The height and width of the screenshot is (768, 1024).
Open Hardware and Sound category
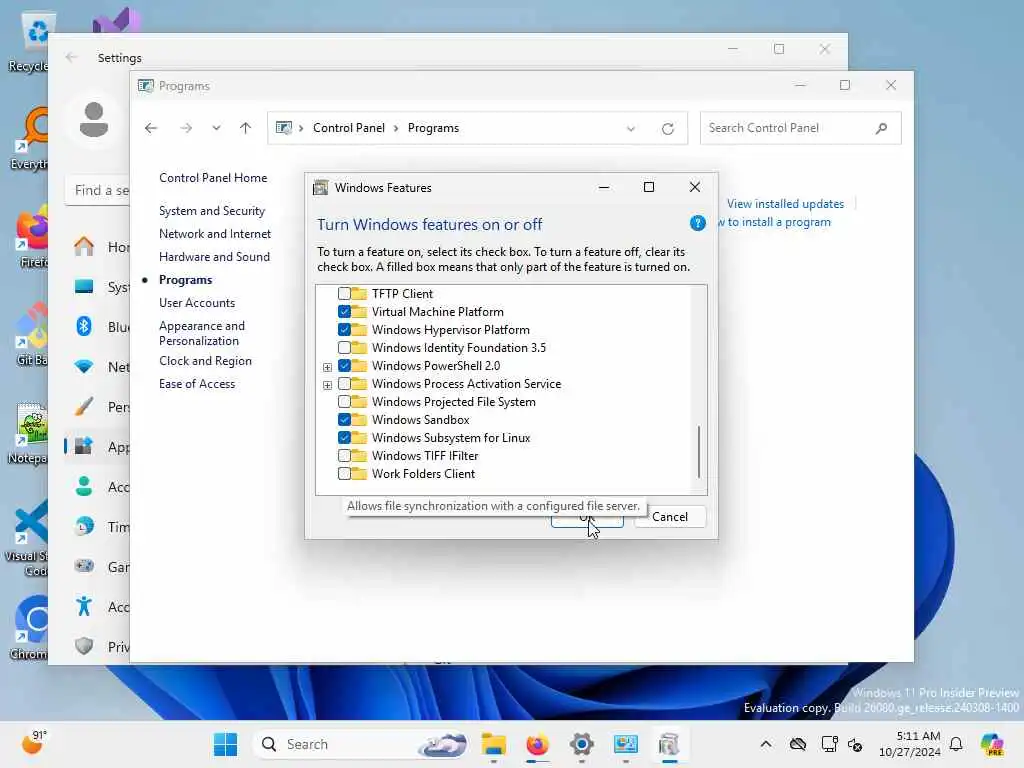pyautogui.click(x=214, y=257)
